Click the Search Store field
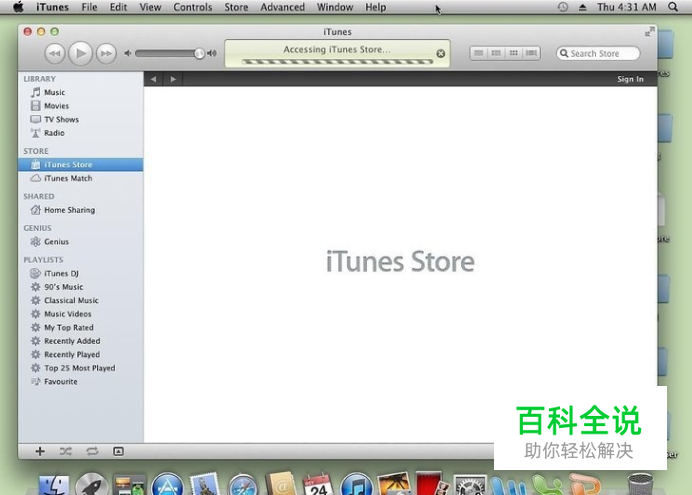The height and width of the screenshot is (495, 692). (598, 53)
